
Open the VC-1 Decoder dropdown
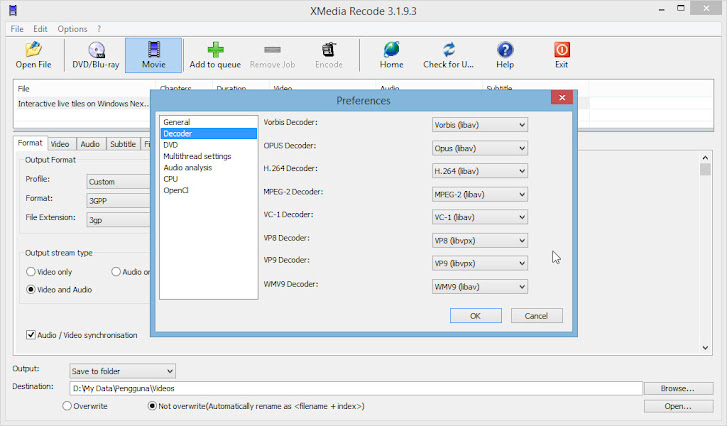pyautogui.click(x=479, y=217)
